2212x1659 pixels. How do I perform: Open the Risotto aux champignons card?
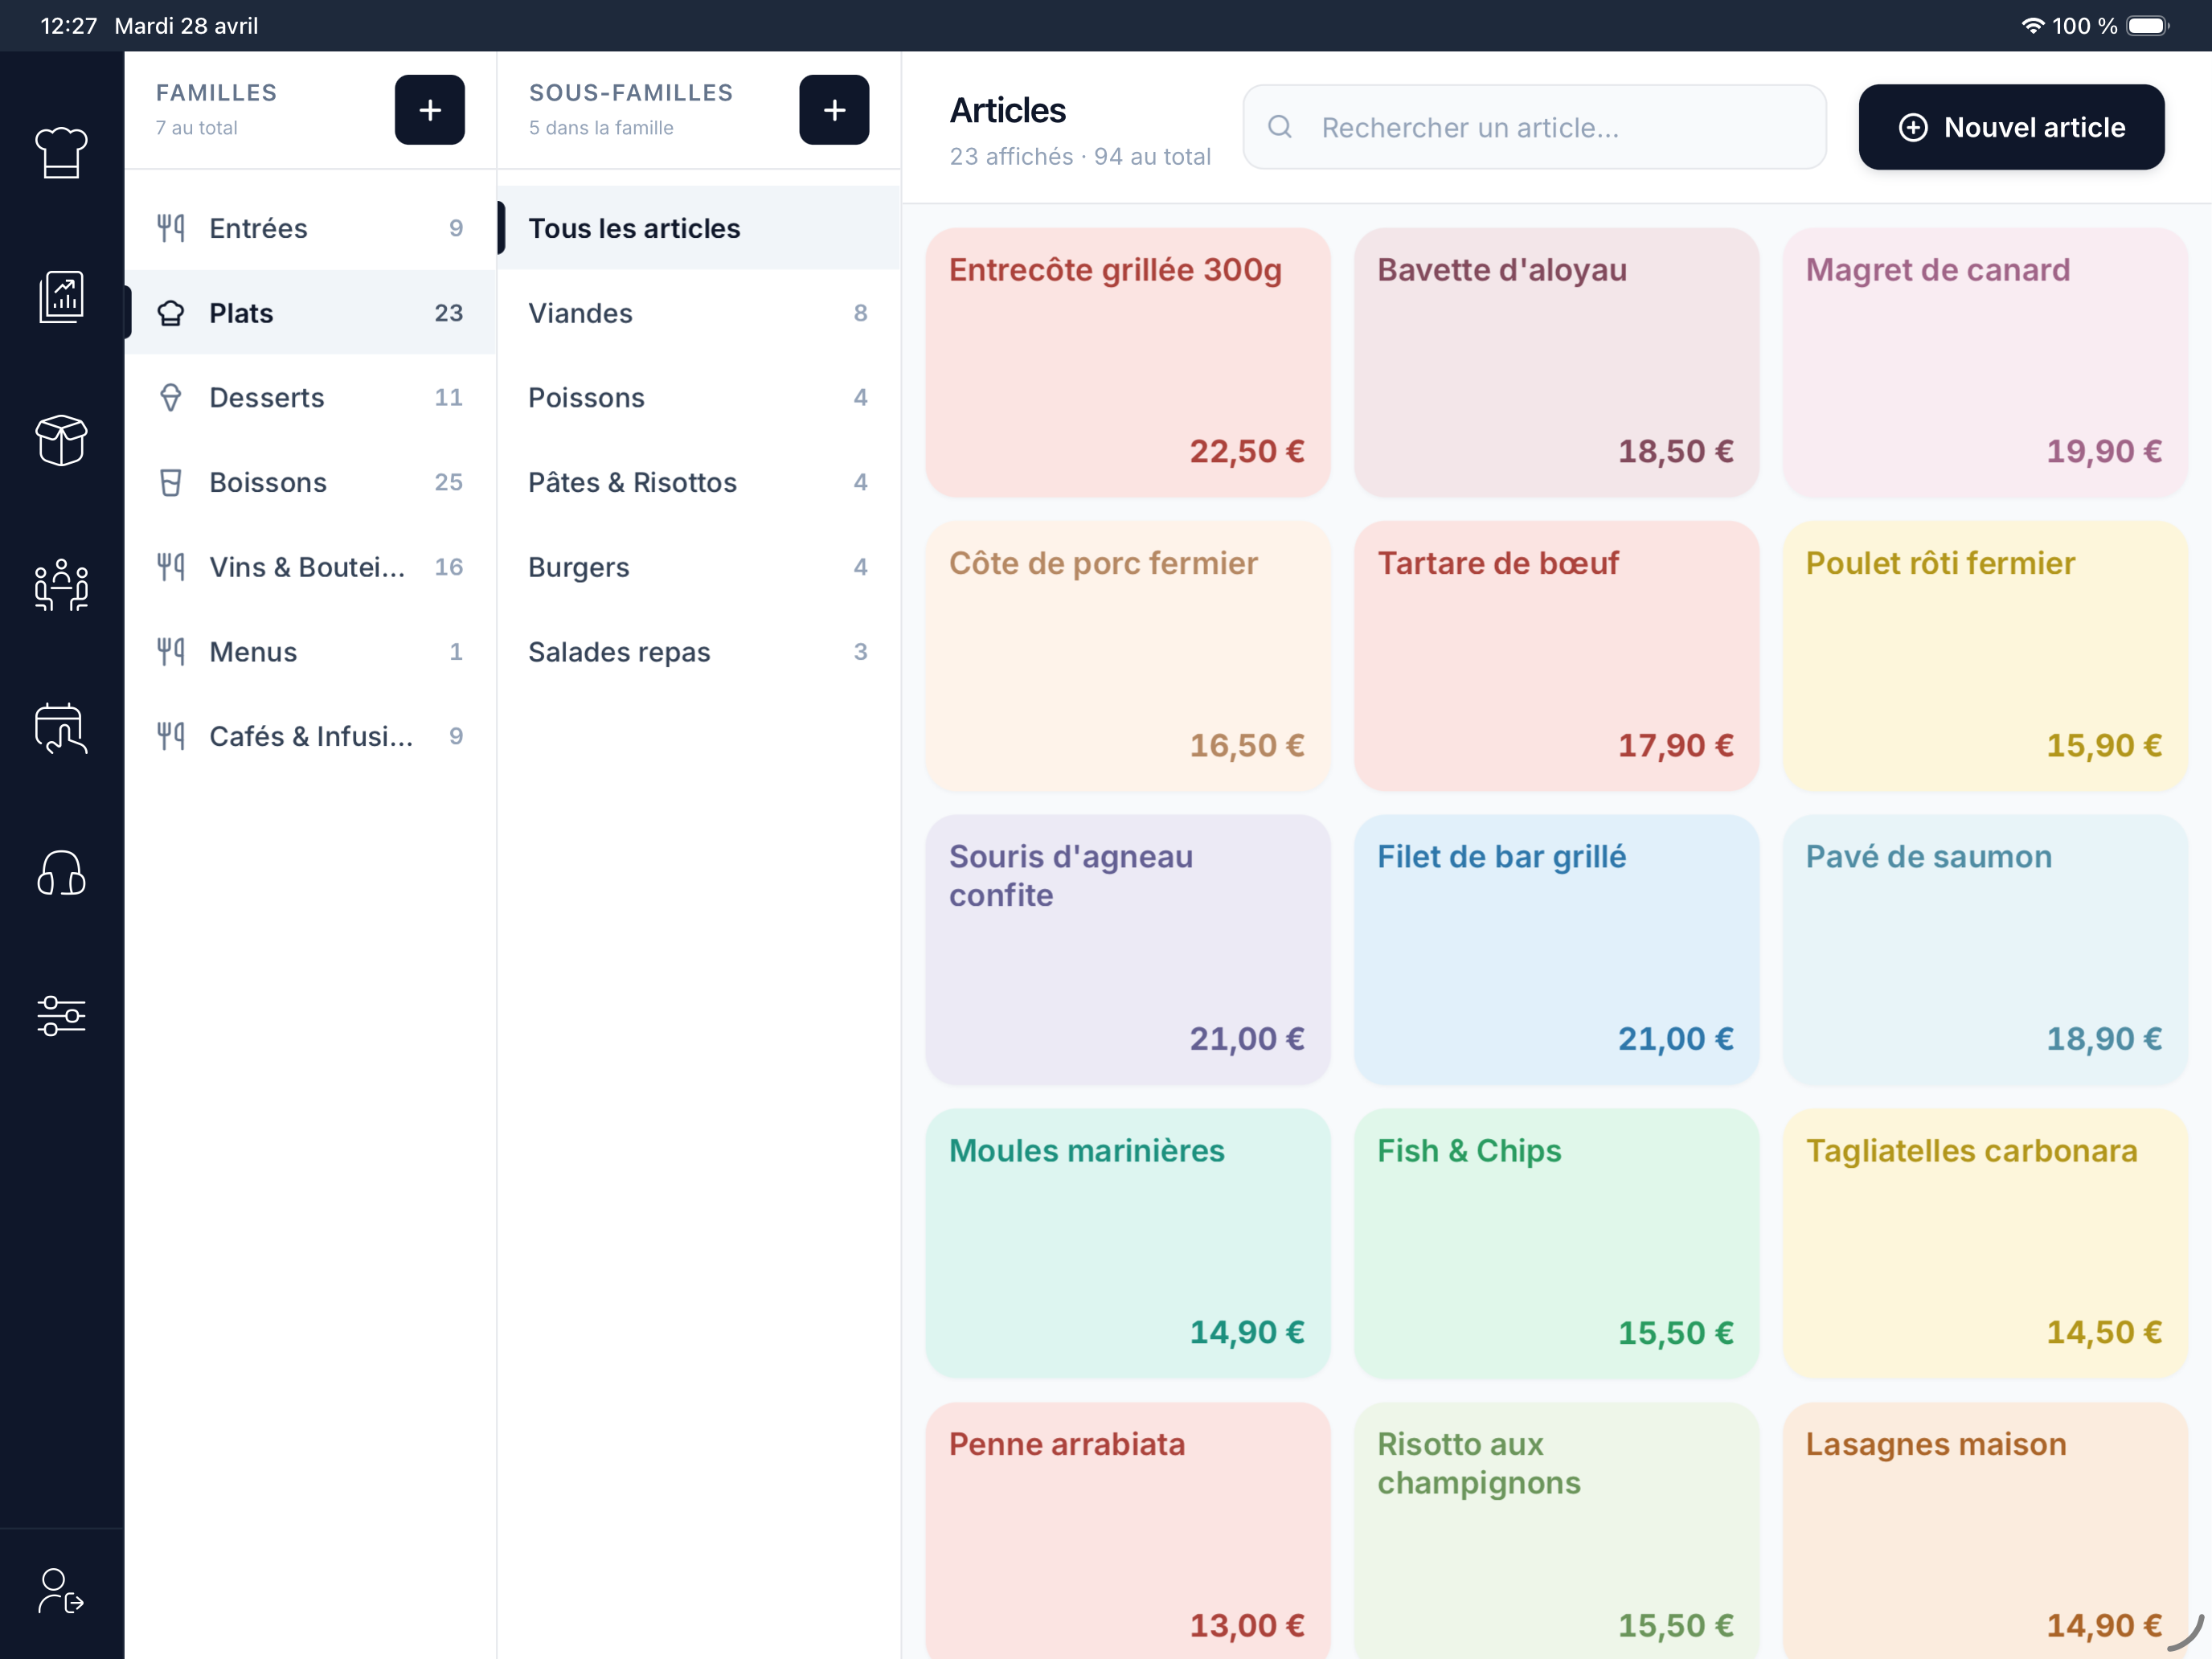pyautogui.click(x=1556, y=1531)
